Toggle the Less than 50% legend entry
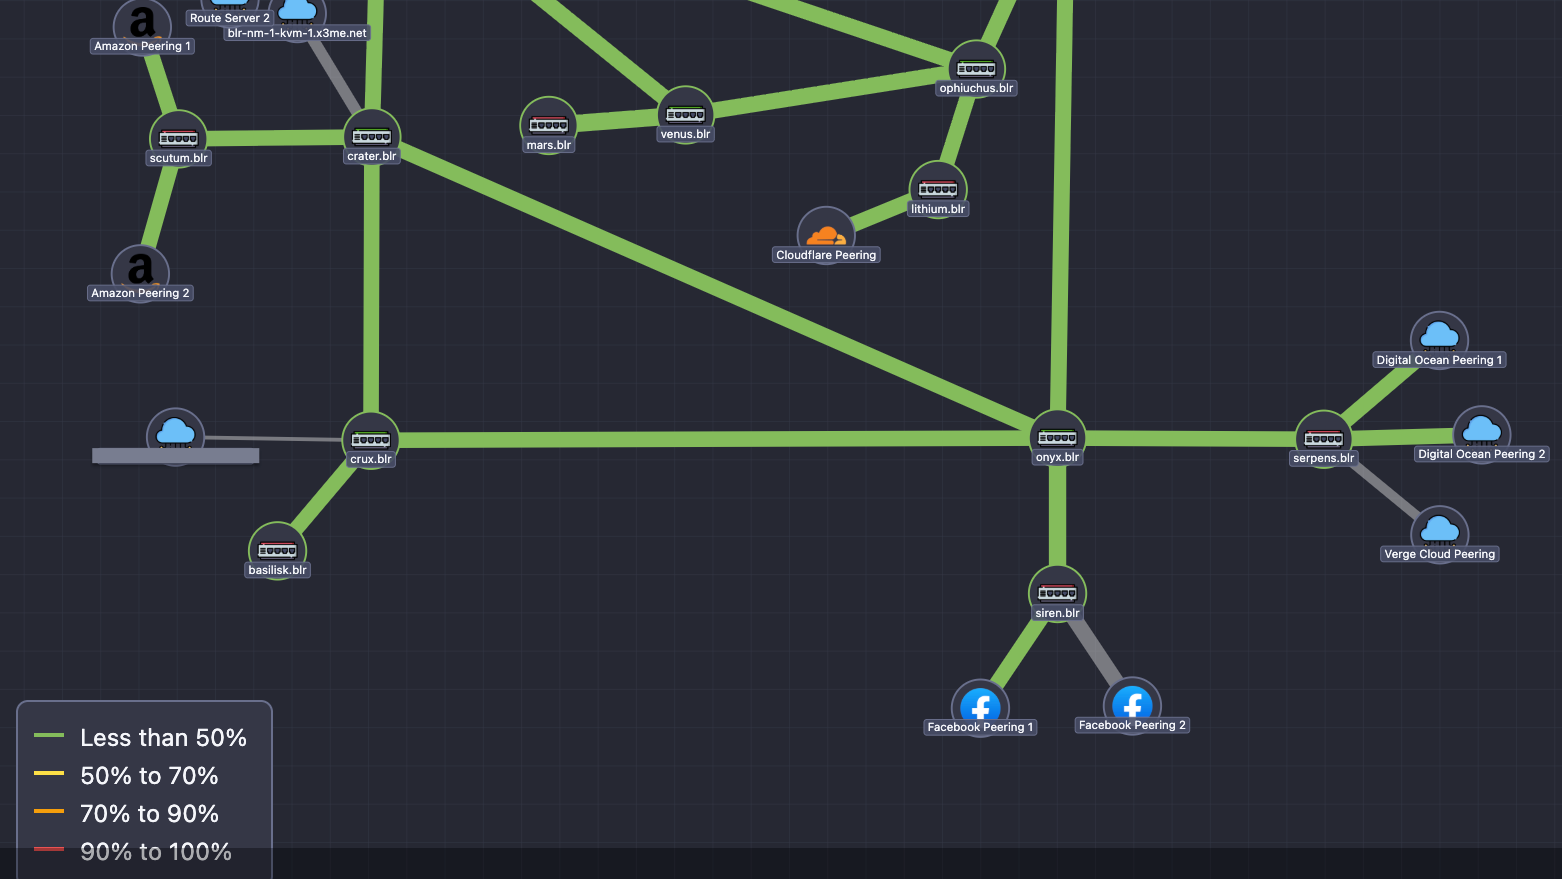The image size is (1562, 879). 163,737
